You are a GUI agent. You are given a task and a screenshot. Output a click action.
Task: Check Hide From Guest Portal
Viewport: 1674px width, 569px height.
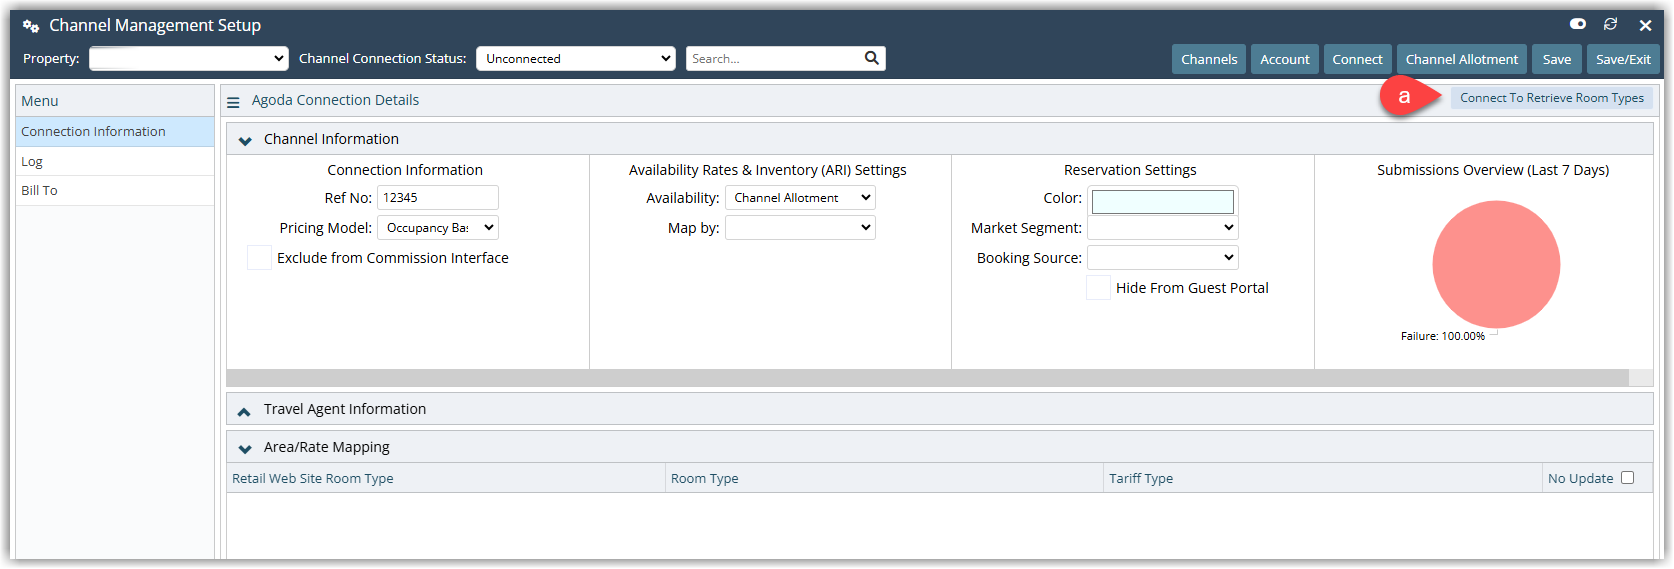pos(1098,288)
